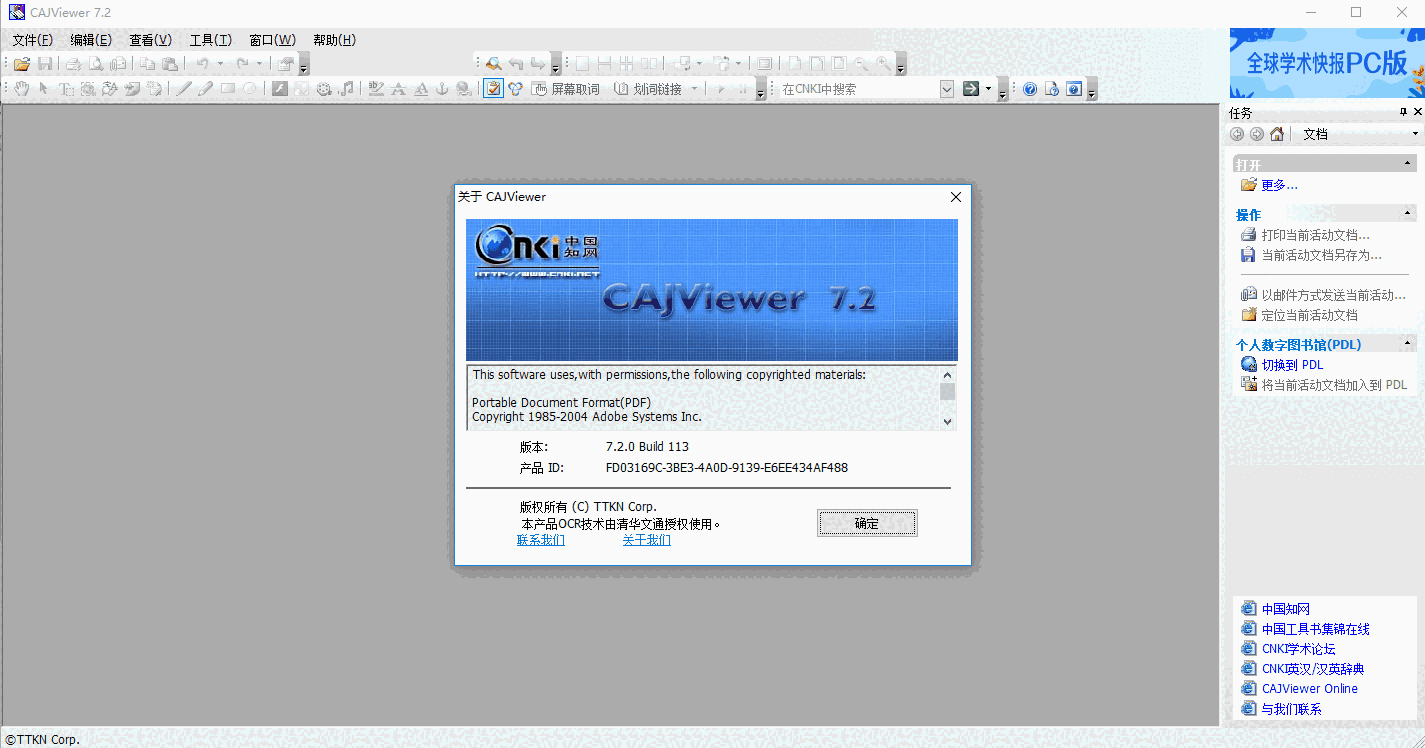This screenshot has height=748, width=1425.
Task: Open the 文档 task pane dropdown
Action: [x=1416, y=134]
